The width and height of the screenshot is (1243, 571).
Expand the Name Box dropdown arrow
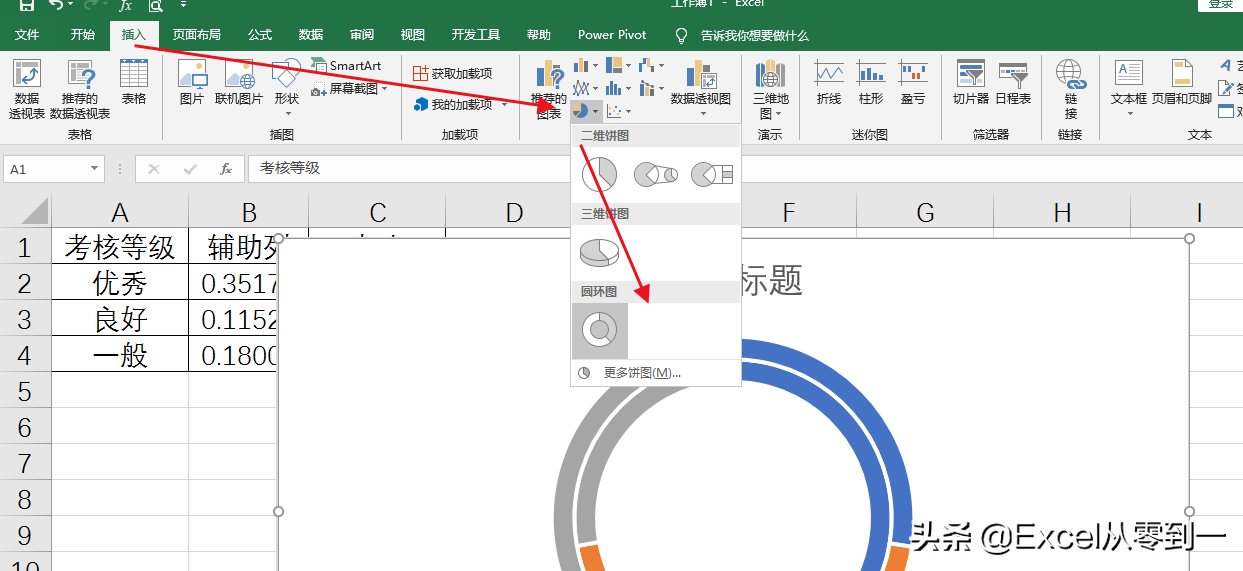pyautogui.click(x=95, y=169)
